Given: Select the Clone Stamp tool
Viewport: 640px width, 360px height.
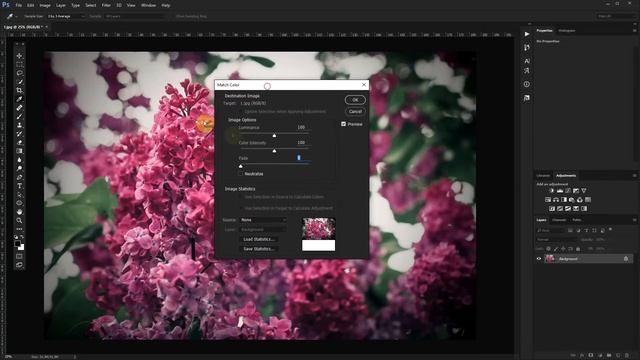Looking at the screenshot, I should pos(19,125).
